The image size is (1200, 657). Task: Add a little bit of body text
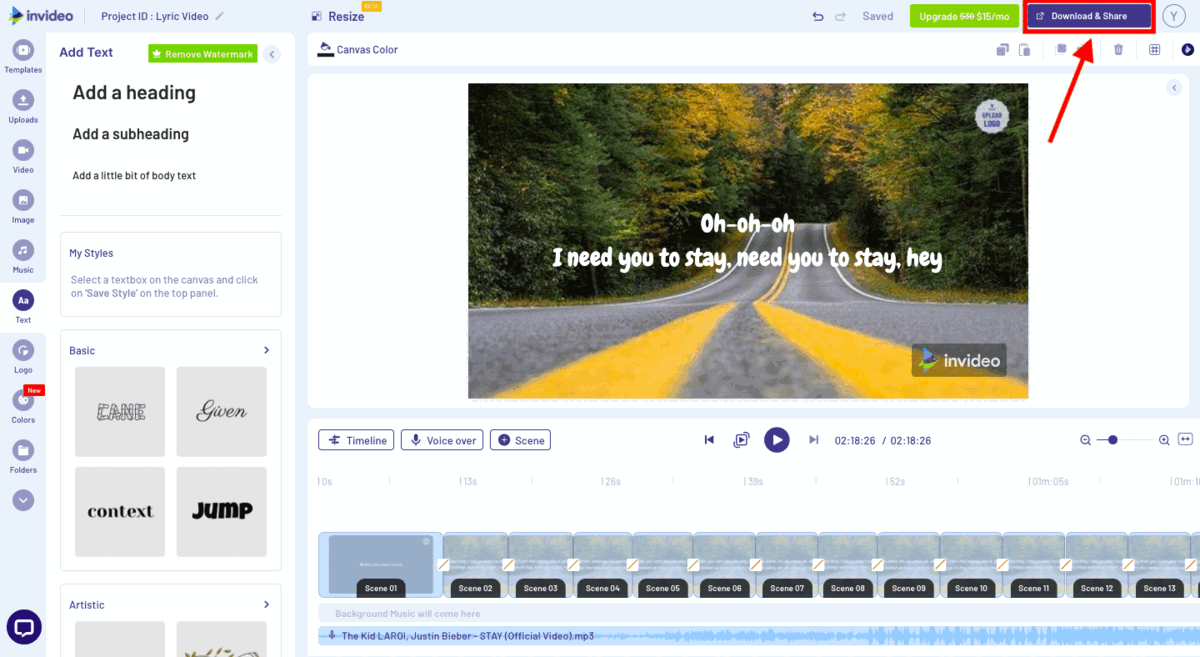[134, 176]
